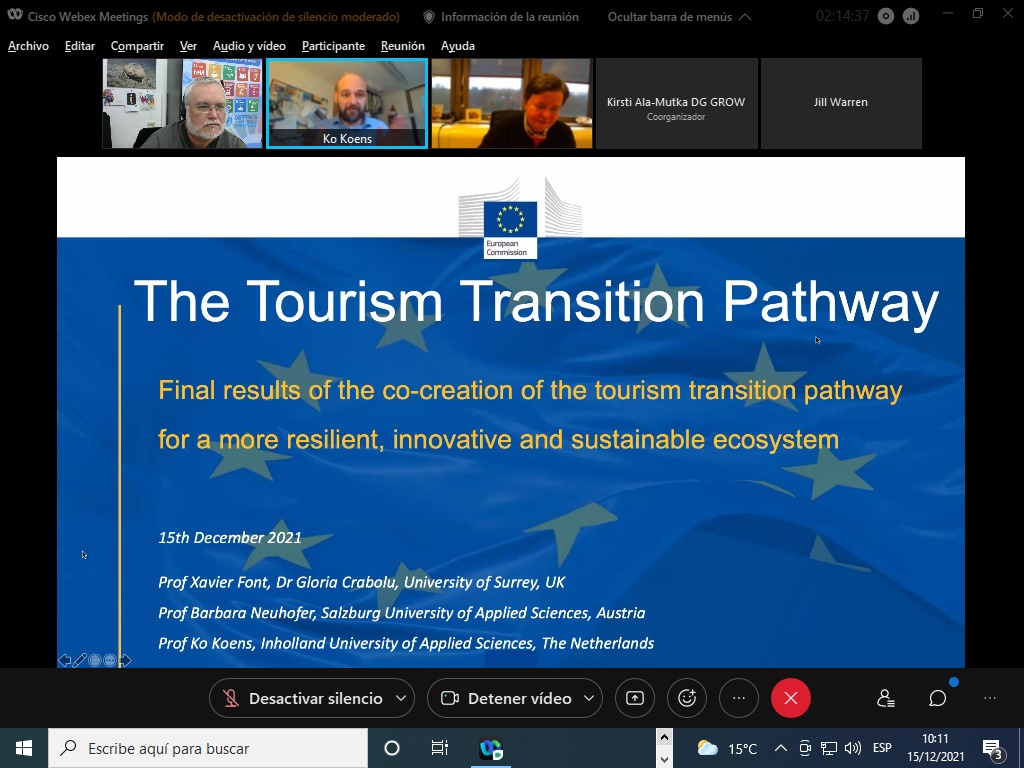Image resolution: width=1024 pixels, height=768 pixels.
Task: Click the red leave meeting button
Action: click(790, 698)
